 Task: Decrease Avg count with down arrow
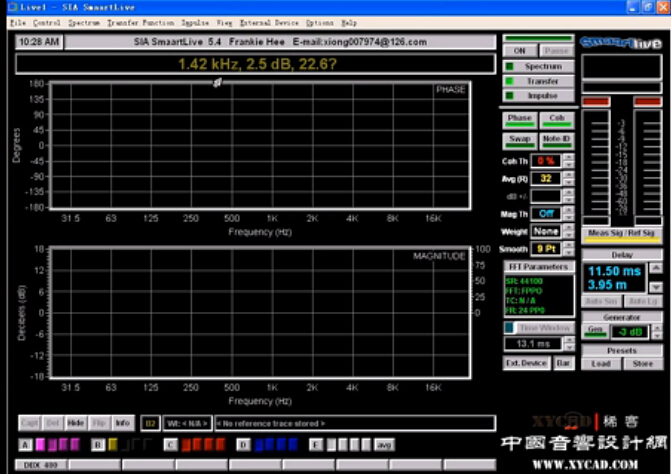568,182
